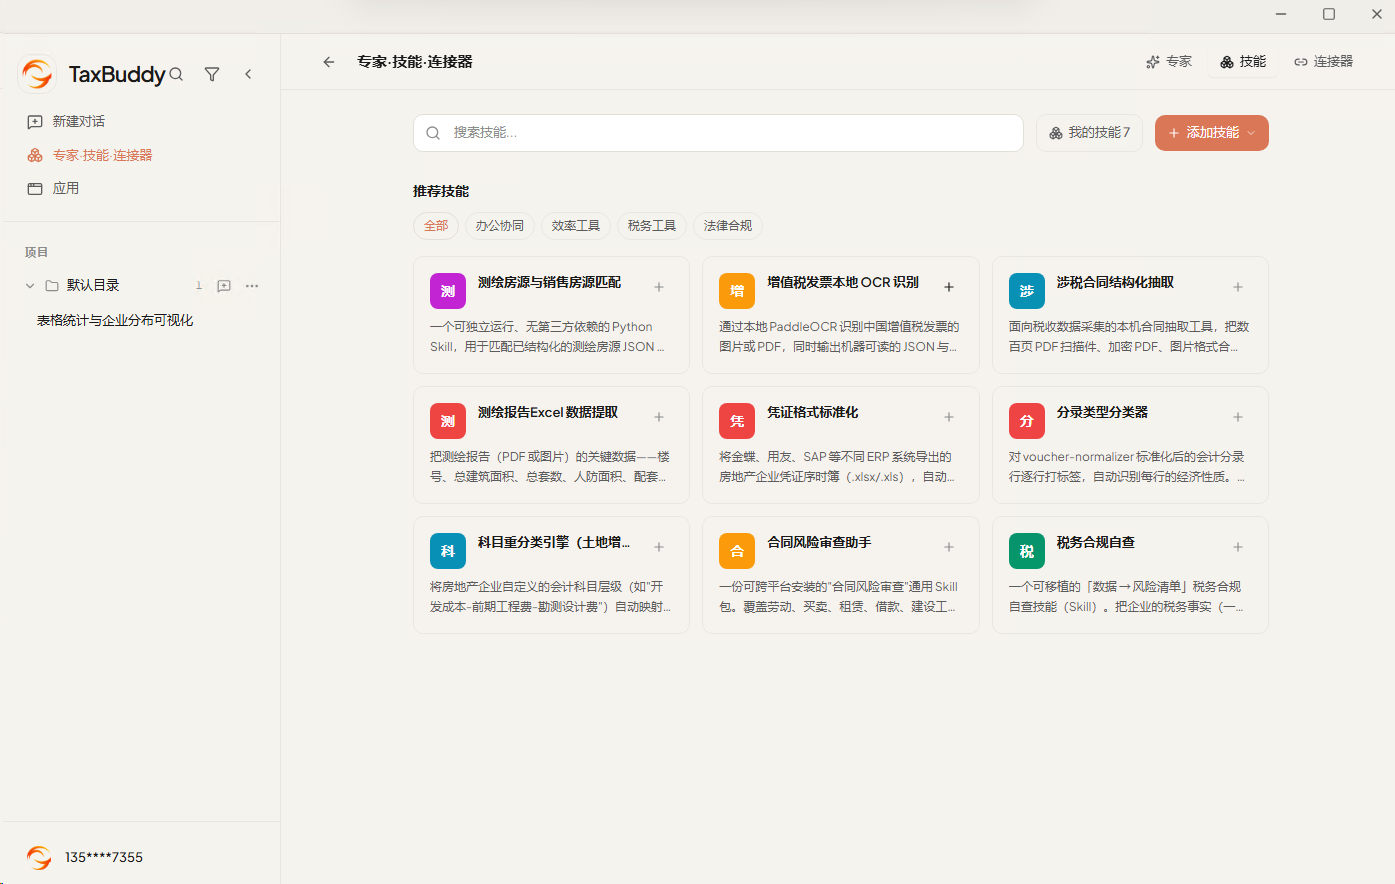
Task: Open the account 135****7355 profile
Action: [x=85, y=857]
